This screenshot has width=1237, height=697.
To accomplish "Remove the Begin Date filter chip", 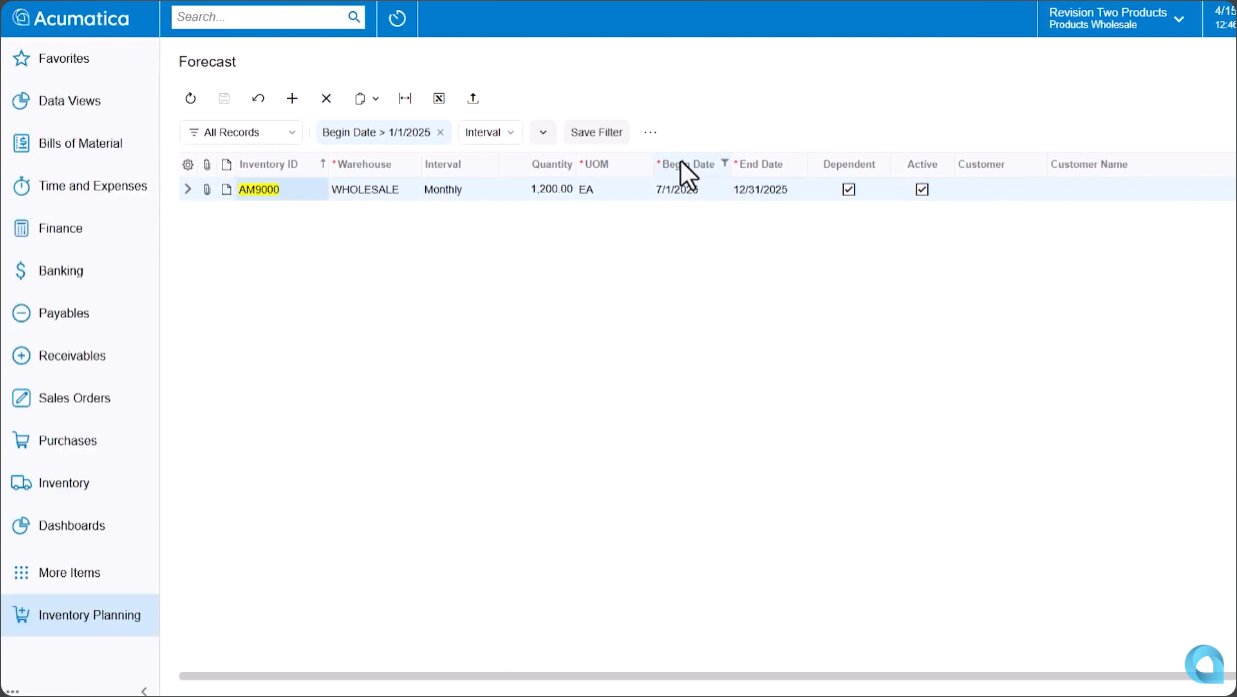I will [x=440, y=132].
